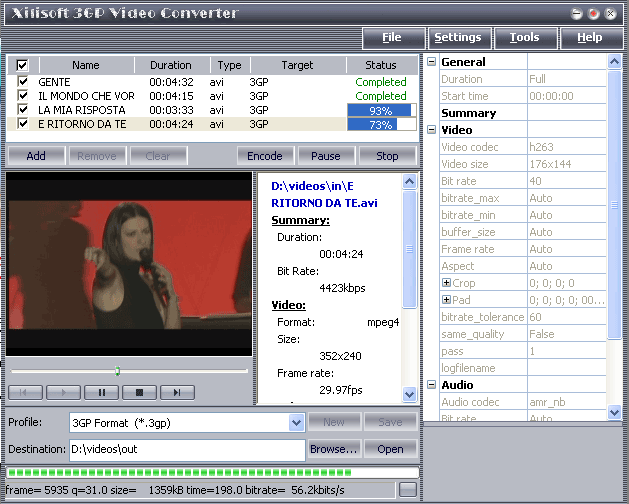
Task: Collapse the Audio property section
Action: tap(432, 385)
